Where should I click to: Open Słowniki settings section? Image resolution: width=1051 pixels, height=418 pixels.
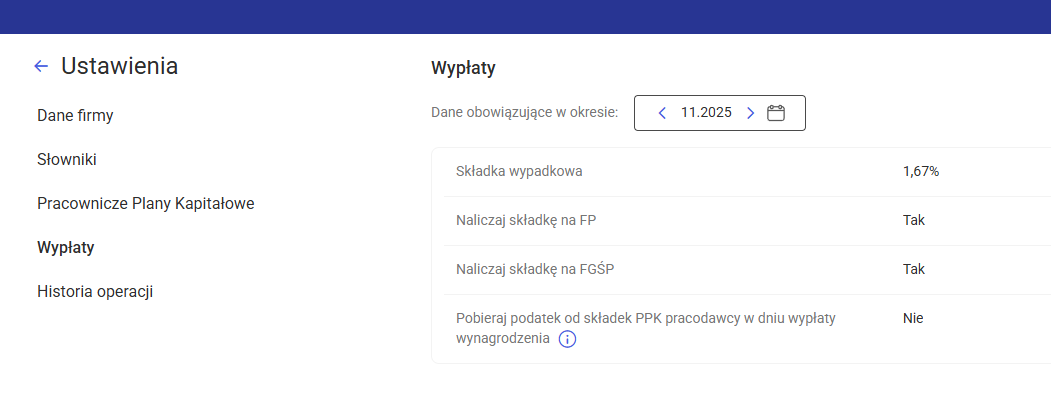click(x=67, y=159)
